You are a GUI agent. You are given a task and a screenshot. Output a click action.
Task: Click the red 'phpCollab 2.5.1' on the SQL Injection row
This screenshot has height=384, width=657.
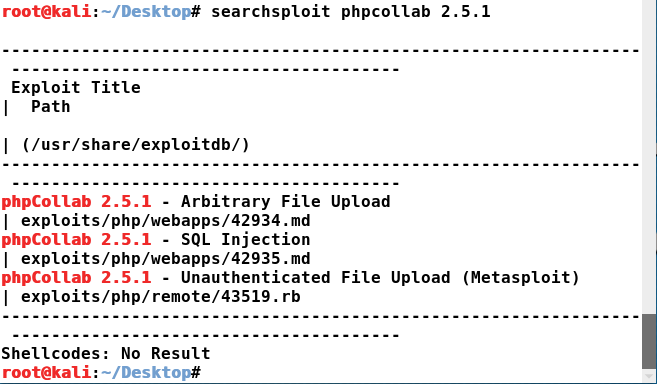(x=76, y=239)
